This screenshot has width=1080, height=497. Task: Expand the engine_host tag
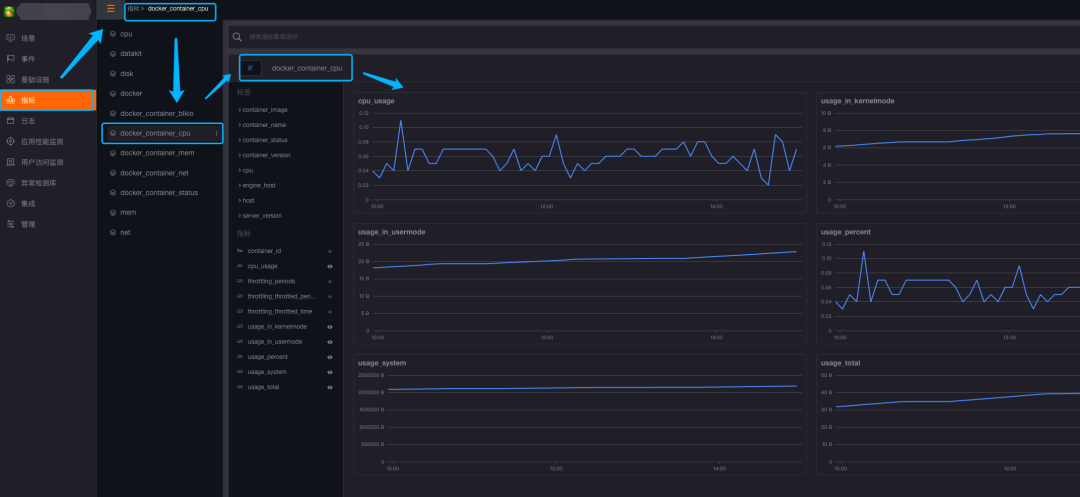tap(258, 186)
